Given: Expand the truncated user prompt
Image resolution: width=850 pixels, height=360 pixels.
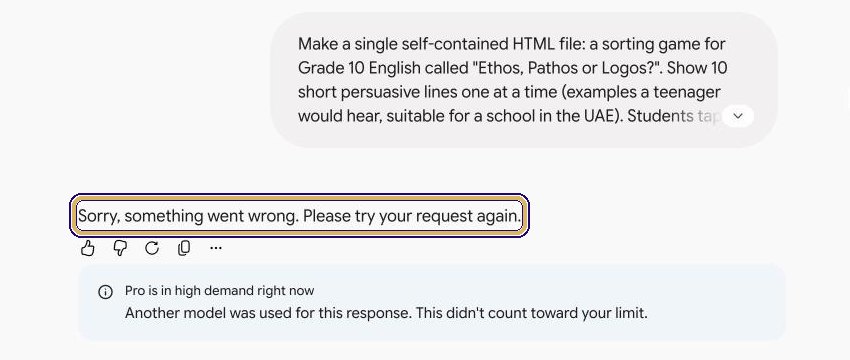Looking at the screenshot, I should pos(737,115).
